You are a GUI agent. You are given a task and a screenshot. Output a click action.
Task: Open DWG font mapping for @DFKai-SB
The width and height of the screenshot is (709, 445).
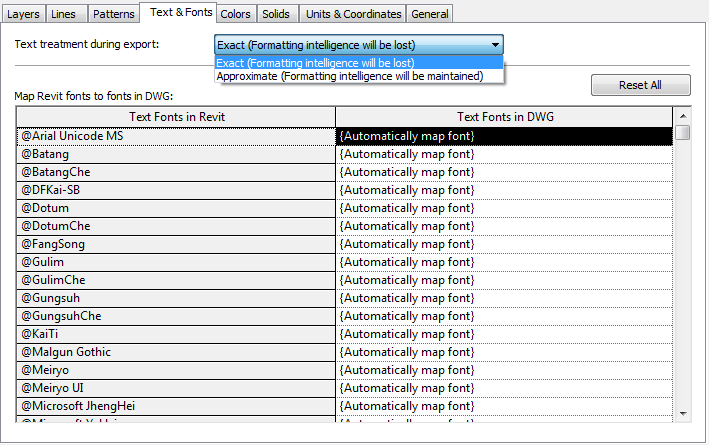click(504, 190)
